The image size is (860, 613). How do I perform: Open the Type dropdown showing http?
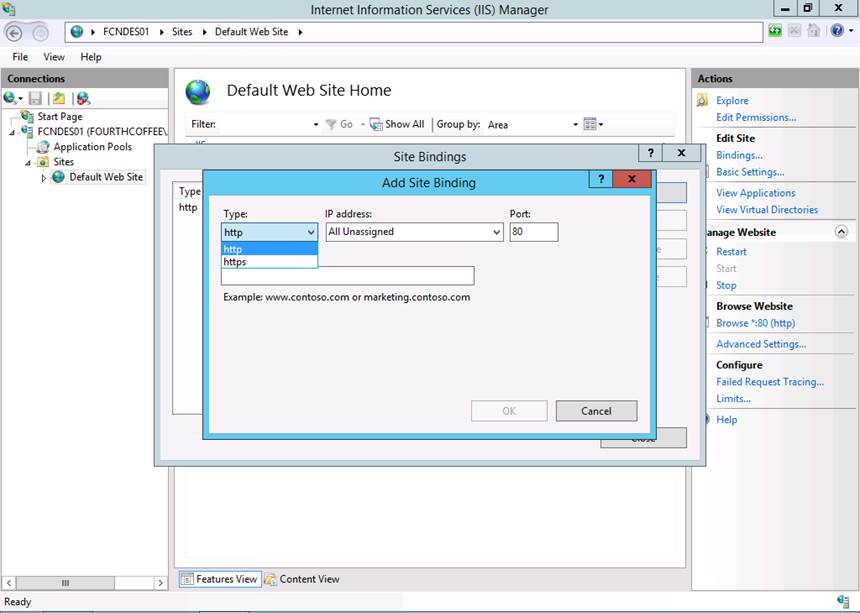(269, 232)
